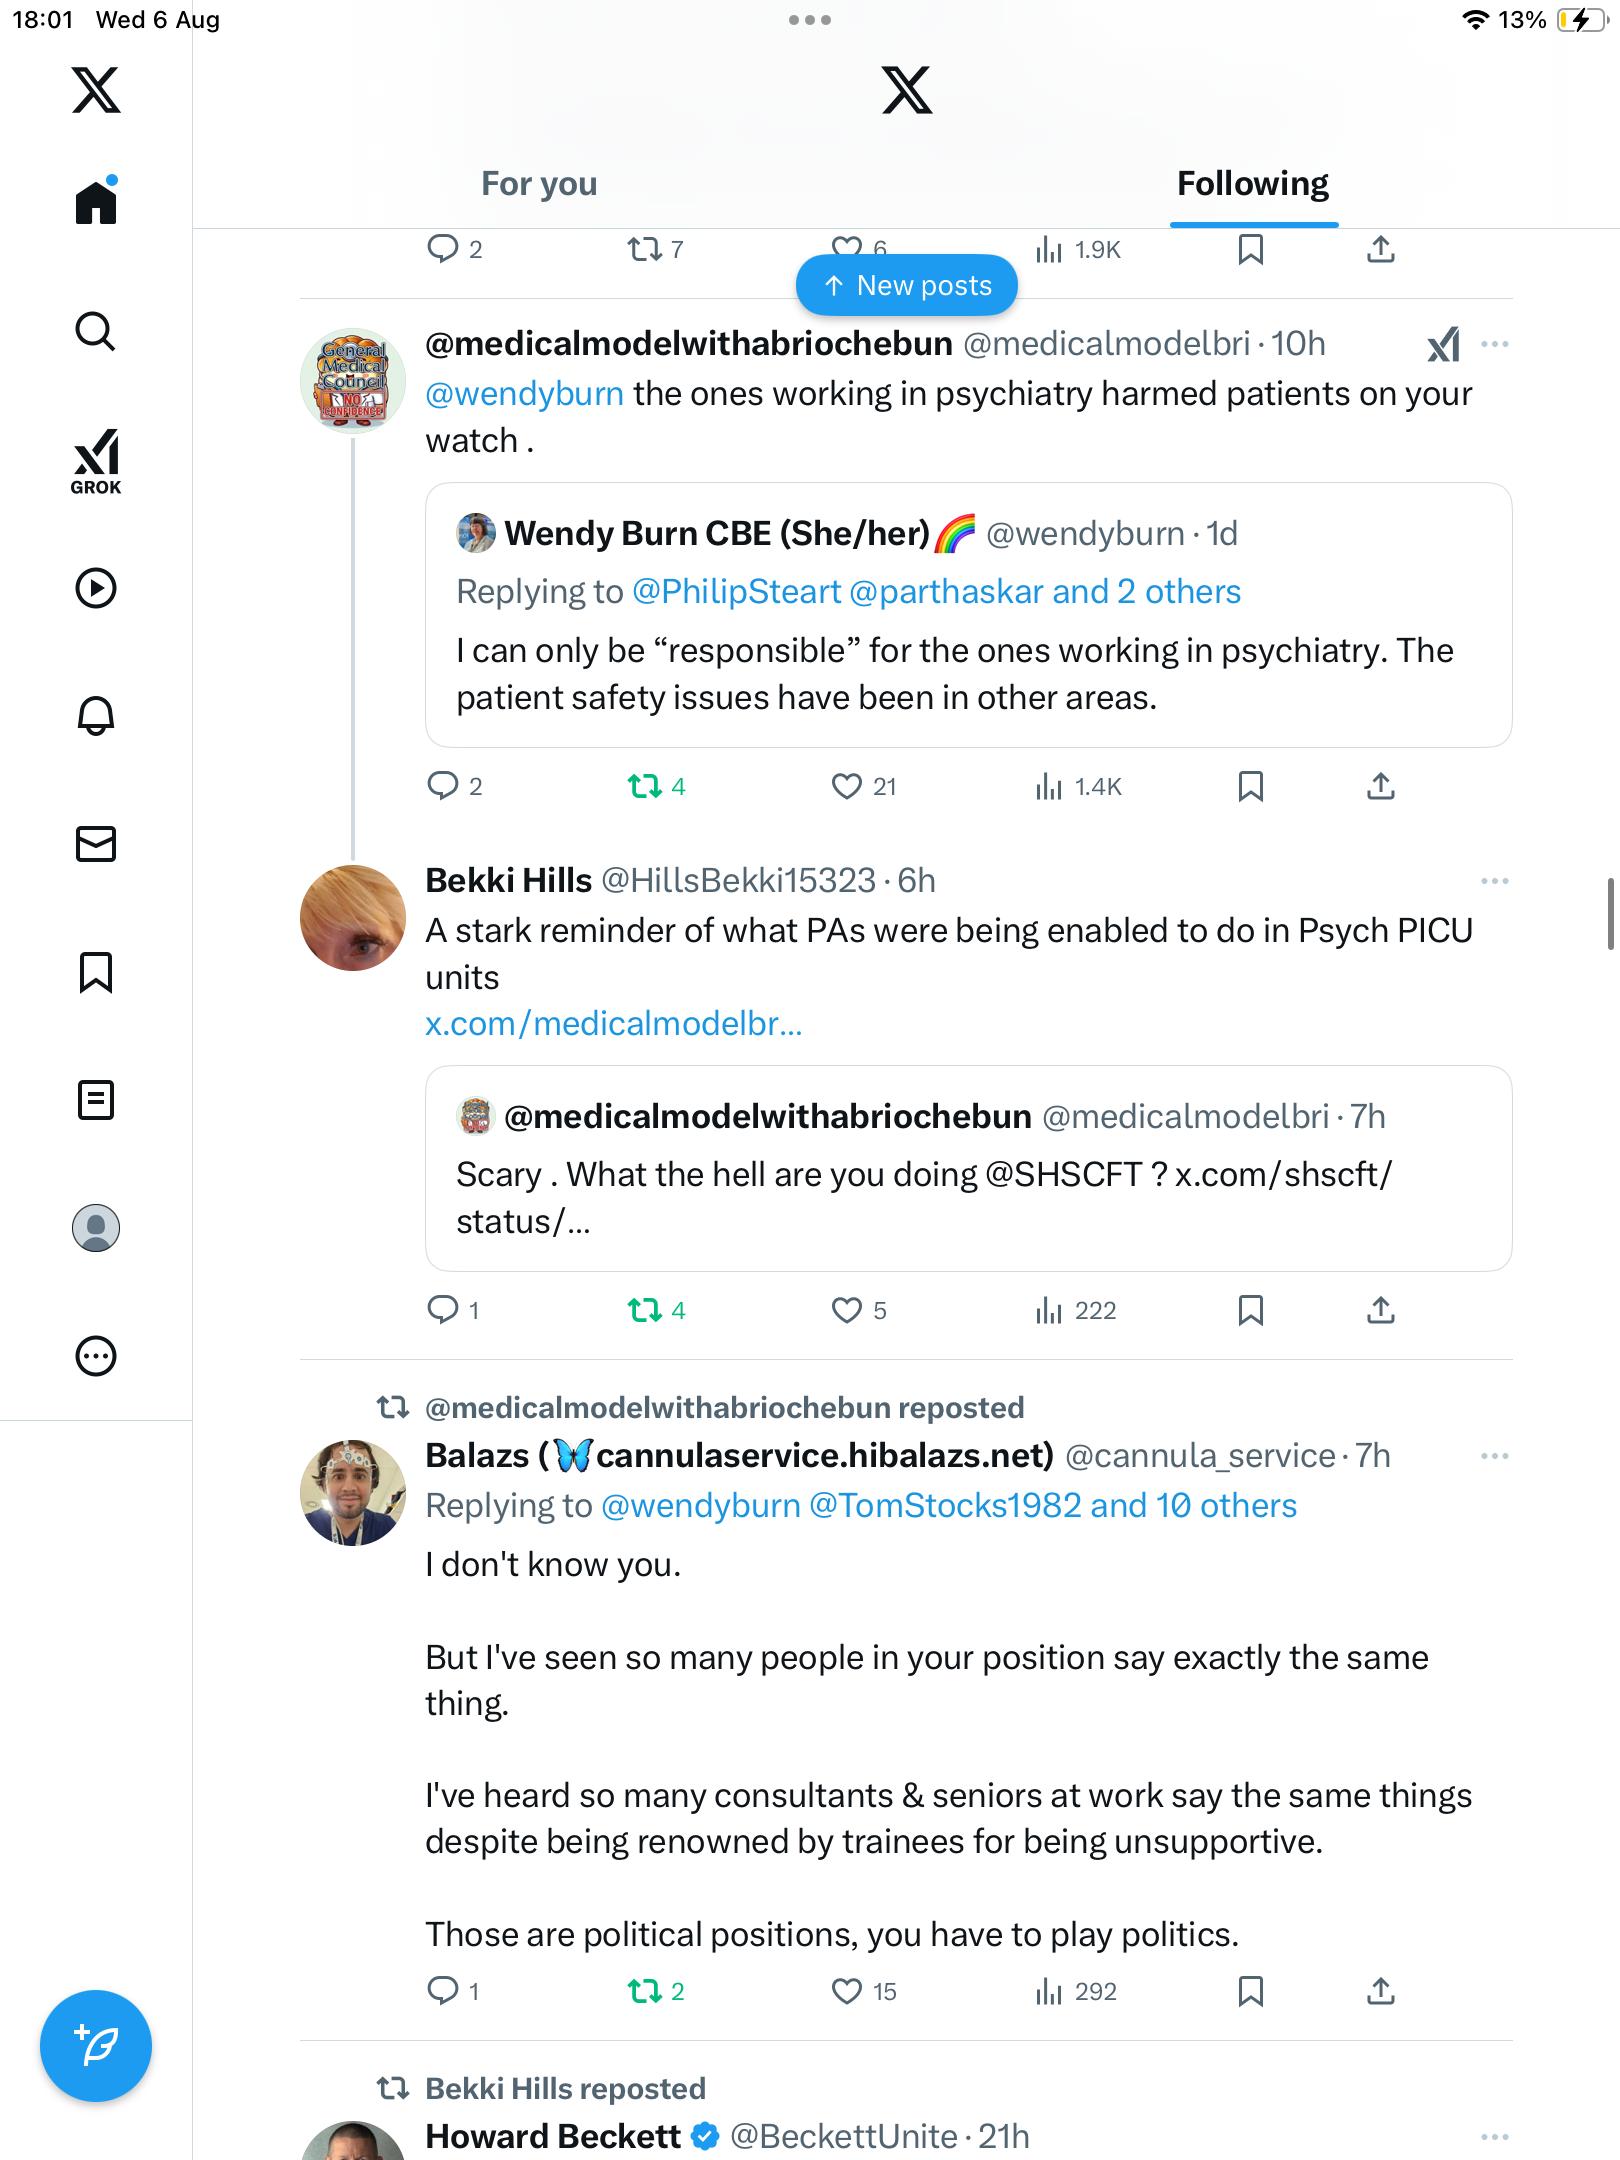The height and width of the screenshot is (2160, 1620).
Task: Open the Lists icon in sidebar
Action: tap(96, 1100)
